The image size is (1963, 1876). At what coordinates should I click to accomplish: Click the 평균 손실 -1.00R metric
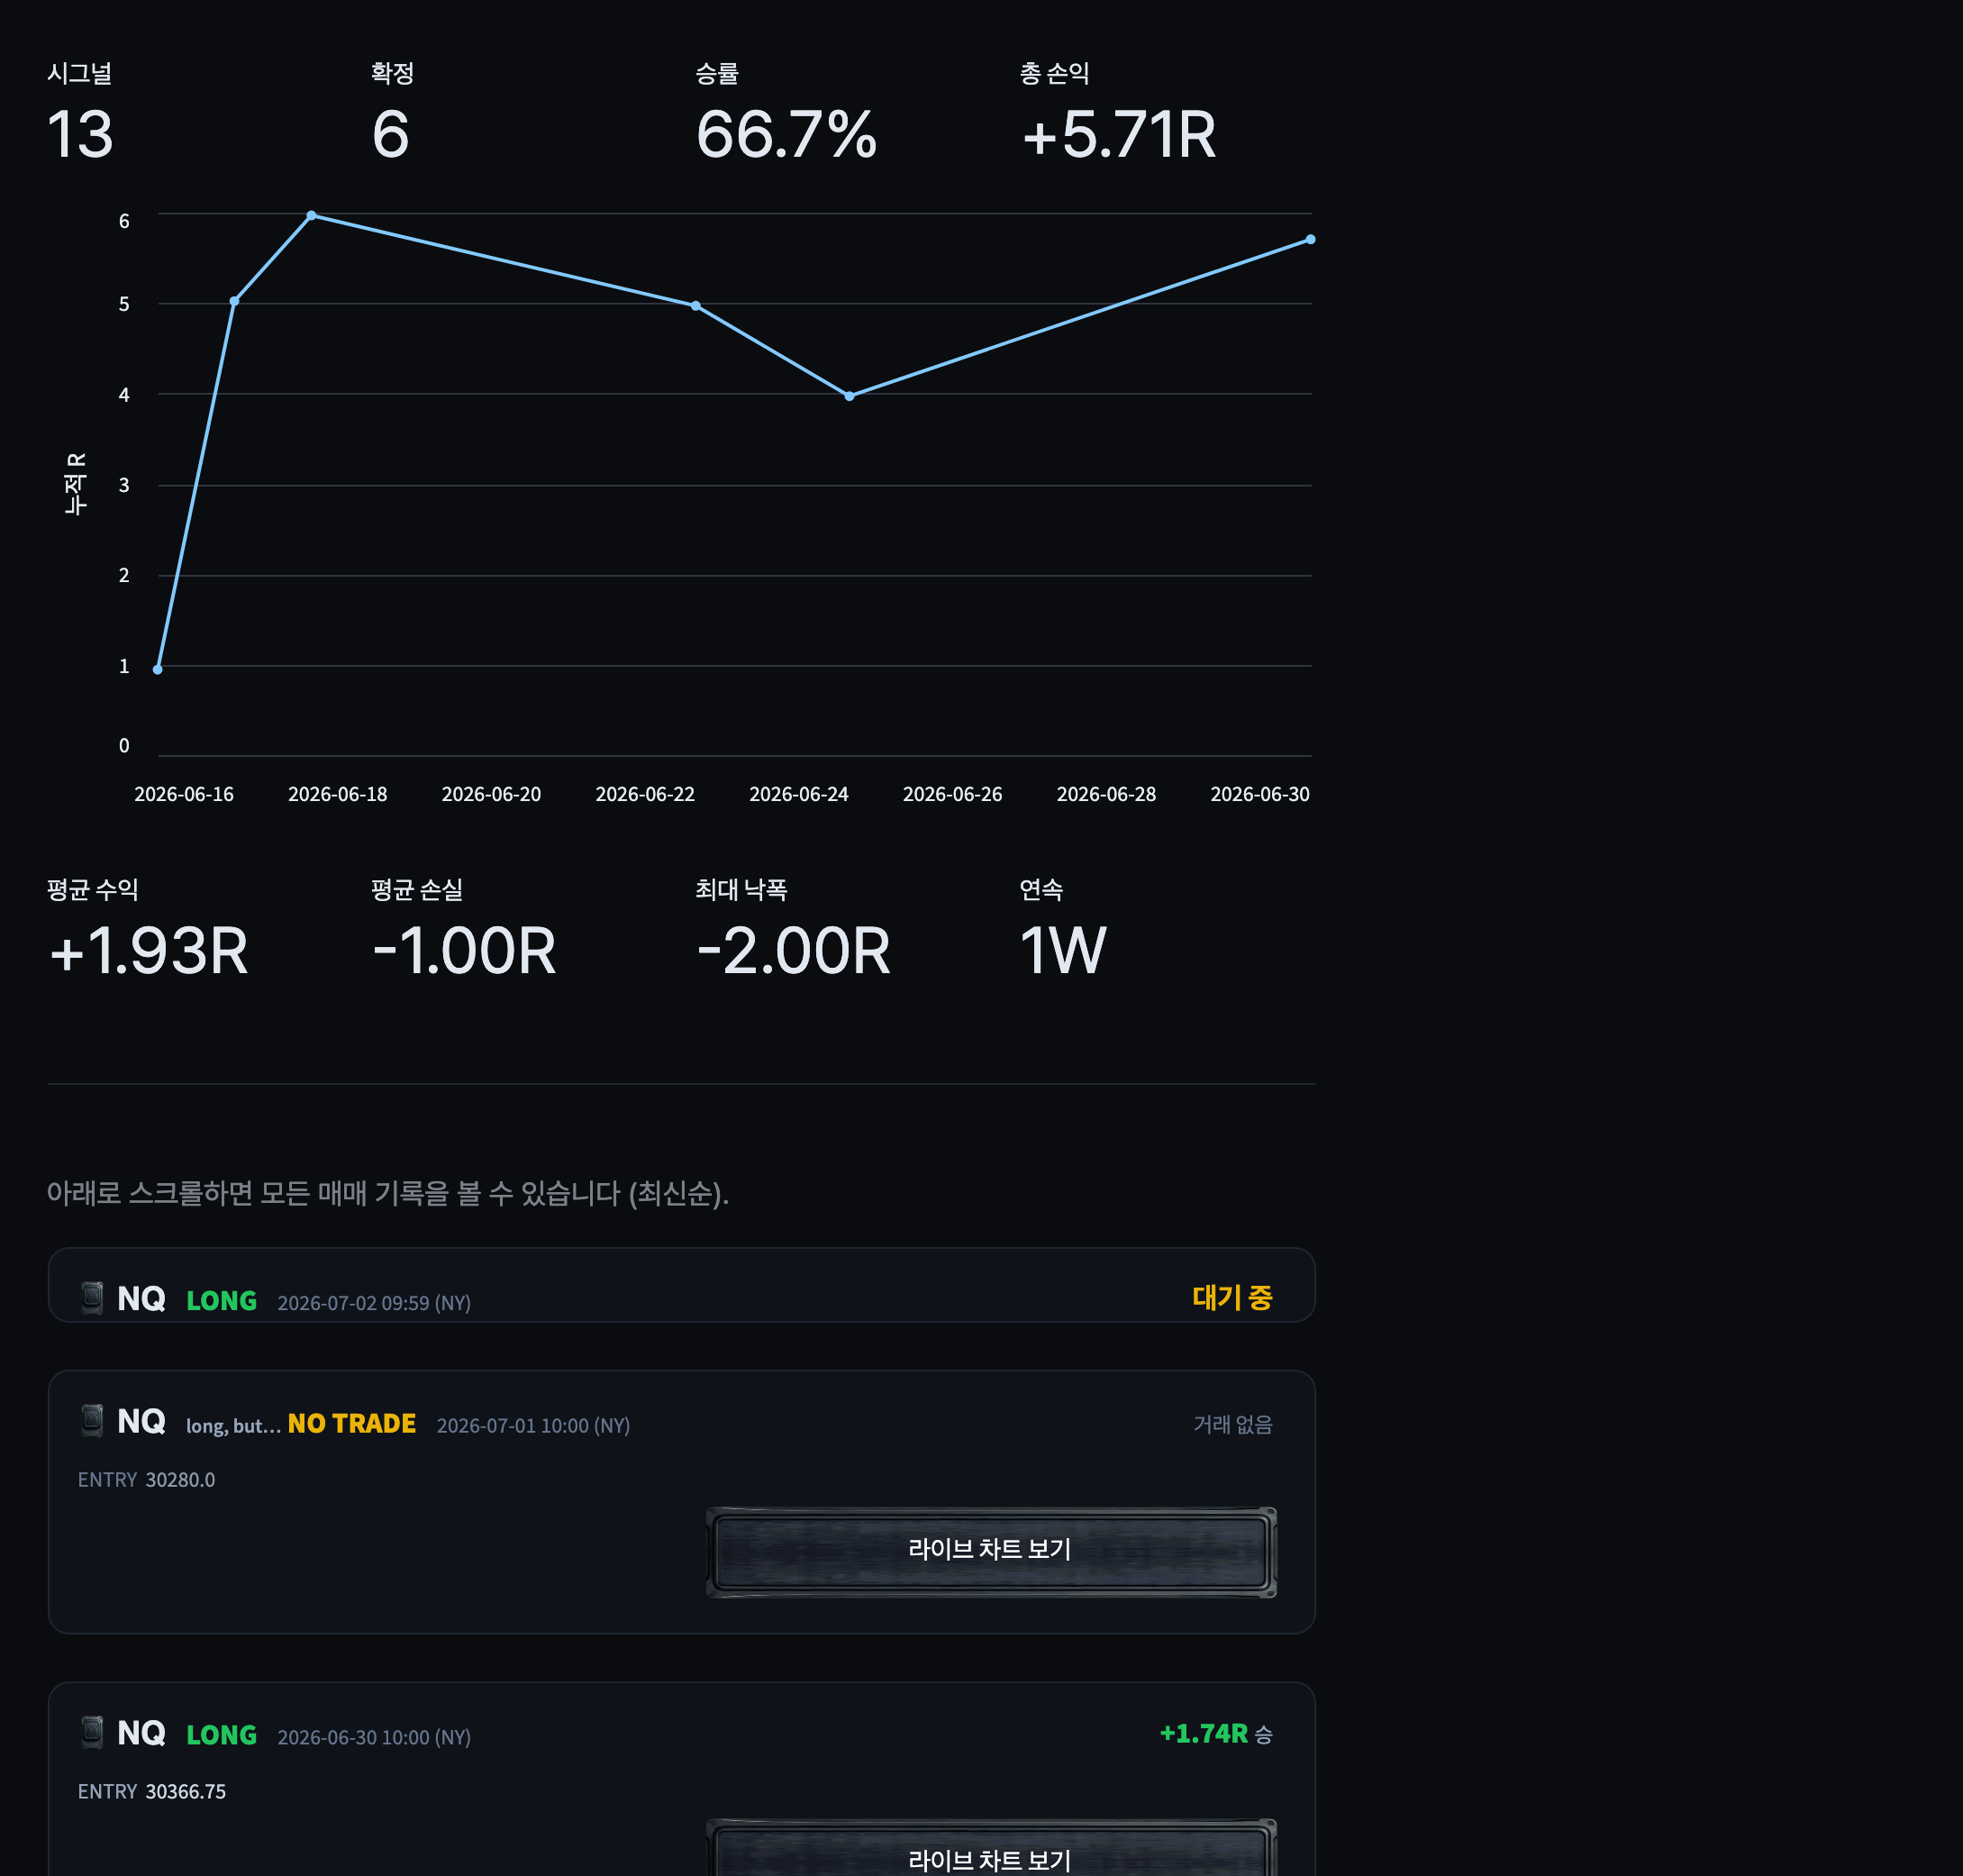pos(464,929)
